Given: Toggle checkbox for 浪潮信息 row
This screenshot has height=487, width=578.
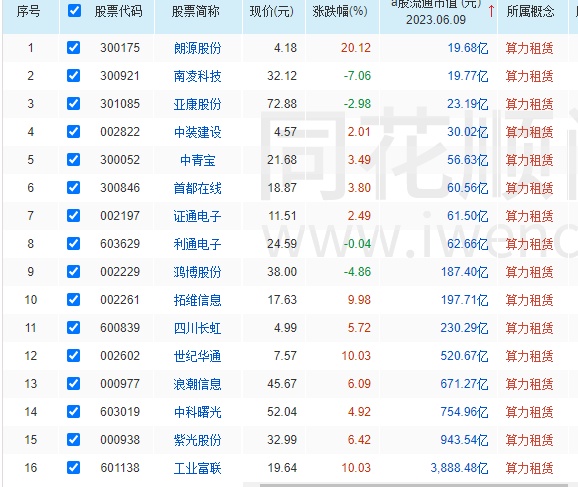Looking at the screenshot, I should point(73,384).
